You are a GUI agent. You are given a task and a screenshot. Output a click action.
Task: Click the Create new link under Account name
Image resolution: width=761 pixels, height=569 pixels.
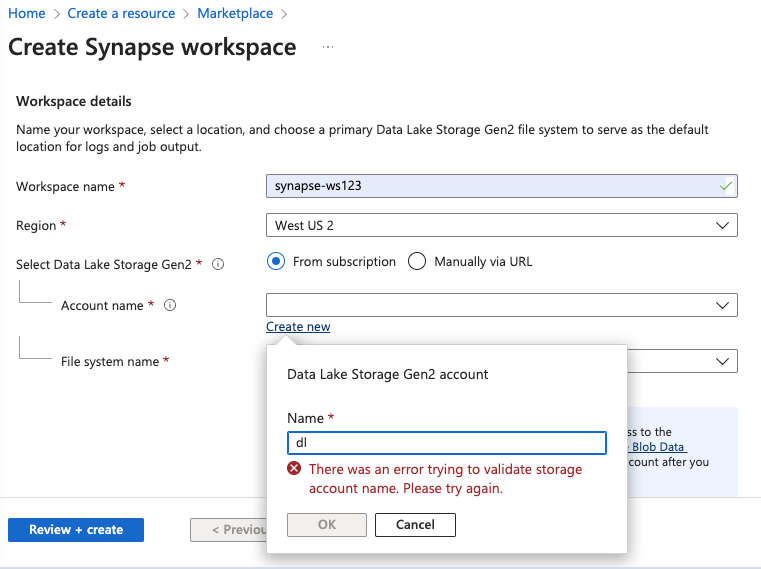click(298, 327)
